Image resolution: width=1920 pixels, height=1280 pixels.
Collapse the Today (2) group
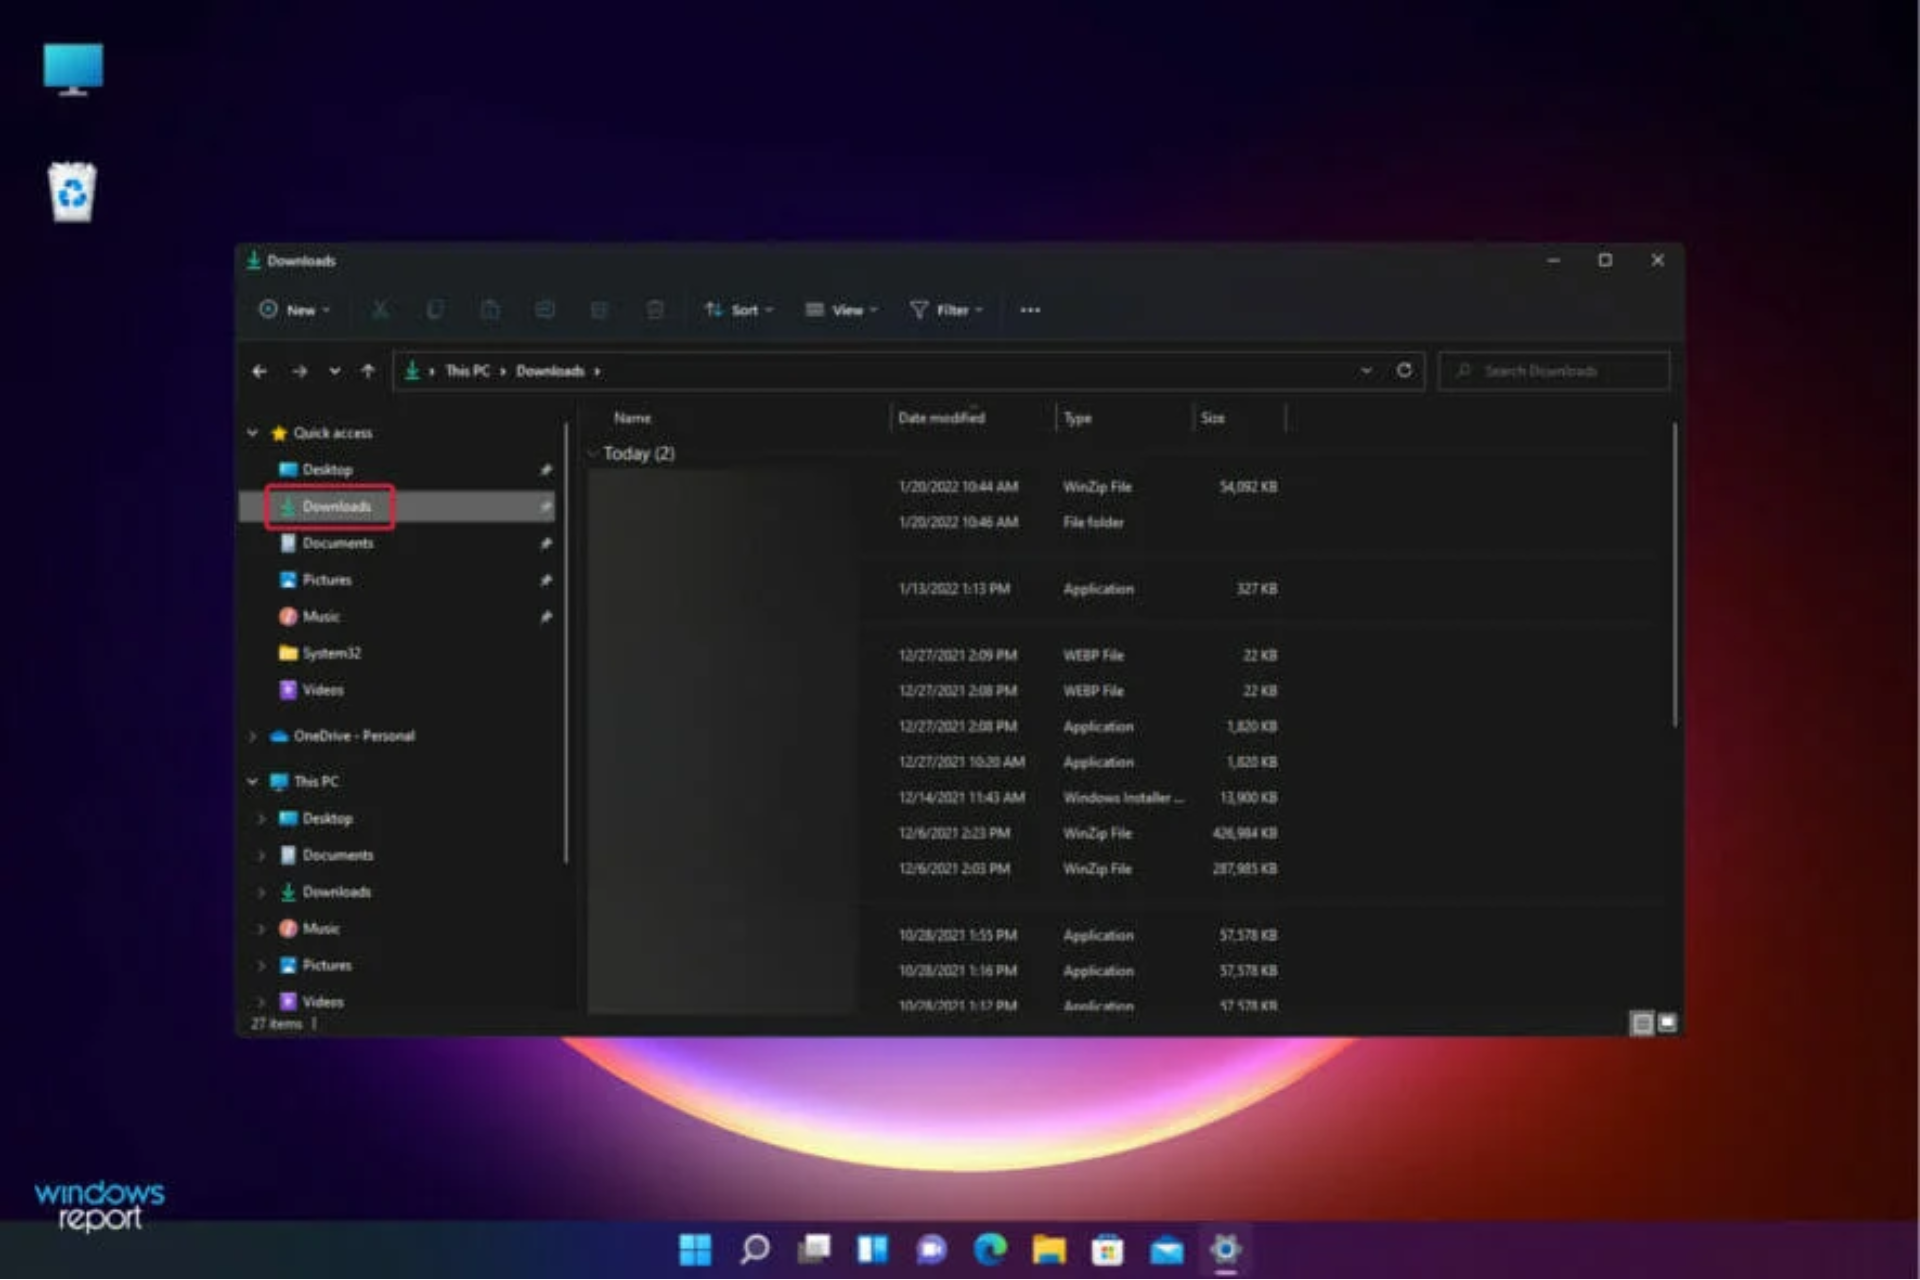point(593,454)
